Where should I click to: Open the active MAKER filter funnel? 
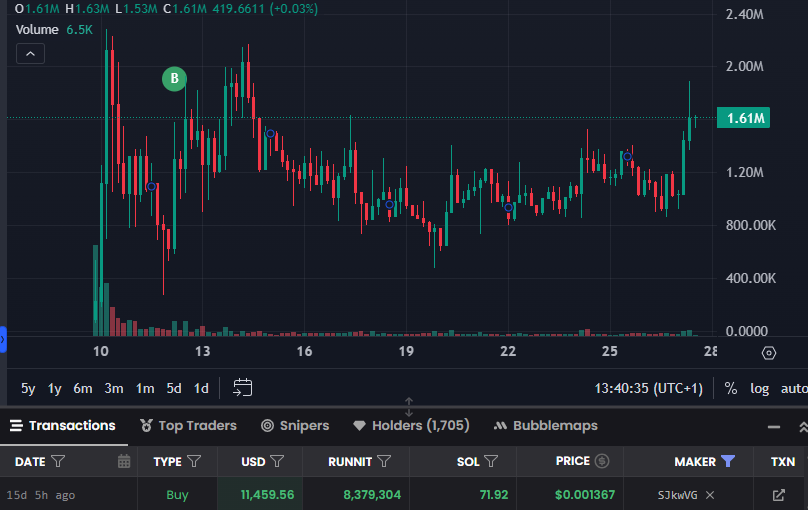[728, 461]
